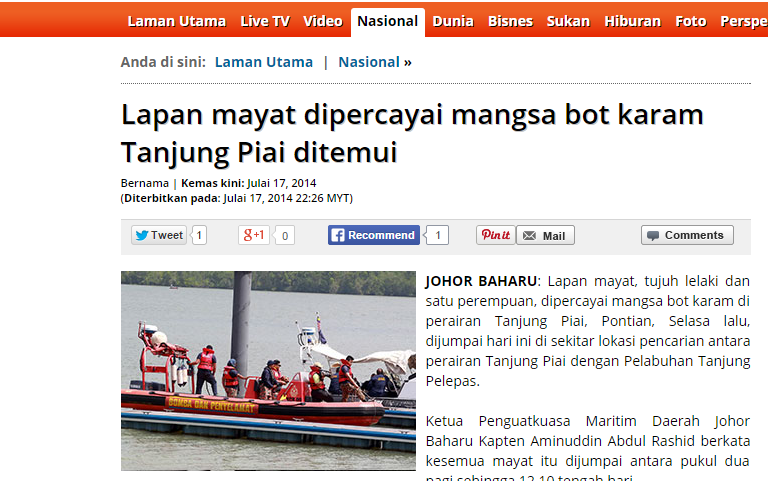Click Nasional breadcrumb link

[x=369, y=62]
